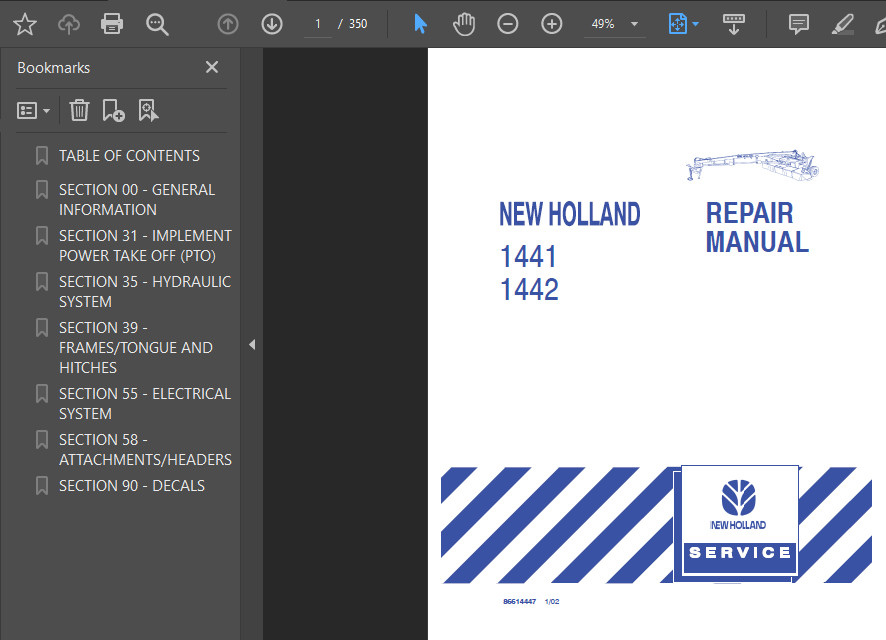Save file to cloud storage
This screenshot has width=886, height=640.
68,23
